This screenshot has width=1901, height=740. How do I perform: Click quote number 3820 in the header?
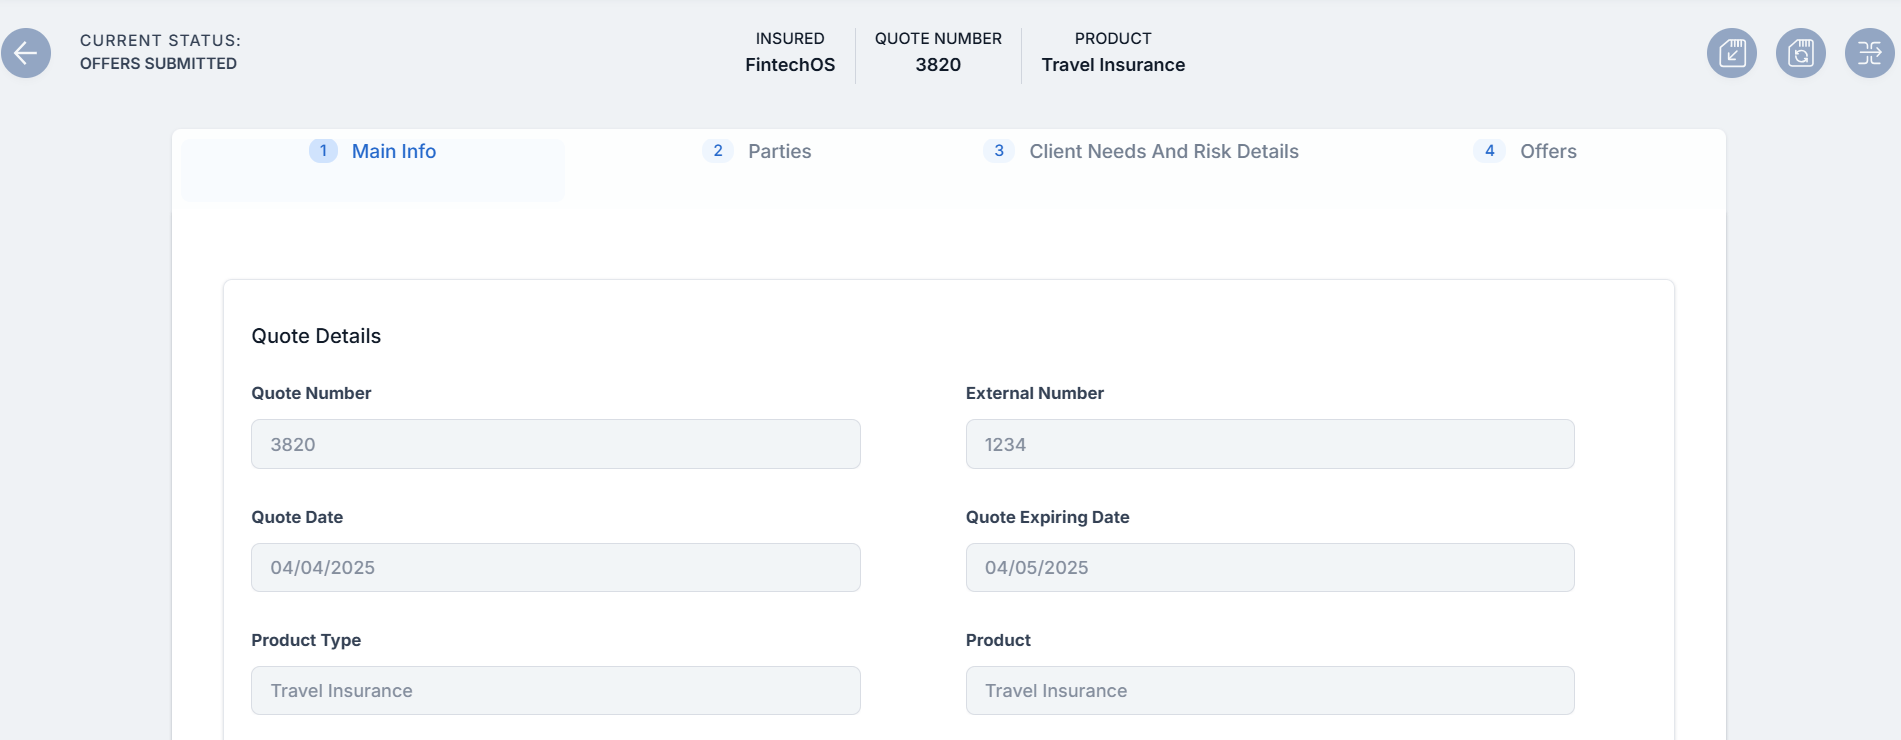937,65
